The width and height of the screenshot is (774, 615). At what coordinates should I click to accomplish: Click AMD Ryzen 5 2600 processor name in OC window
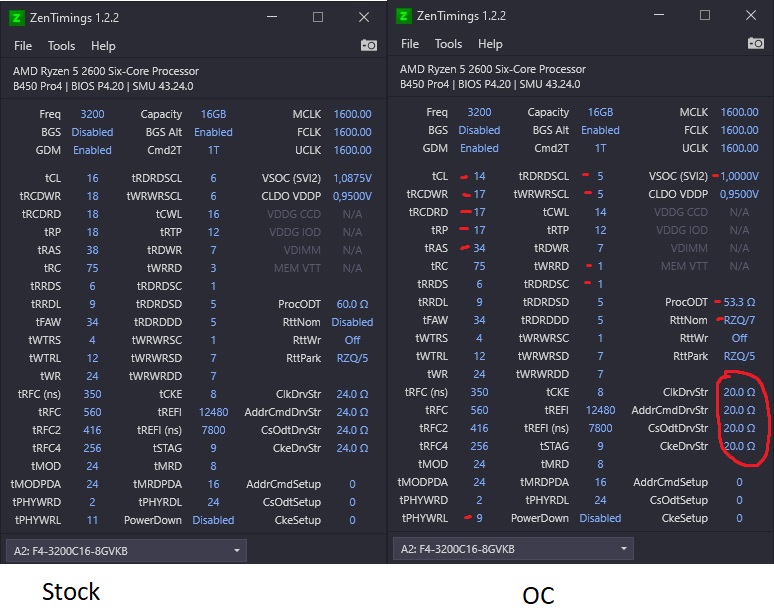tap(493, 69)
